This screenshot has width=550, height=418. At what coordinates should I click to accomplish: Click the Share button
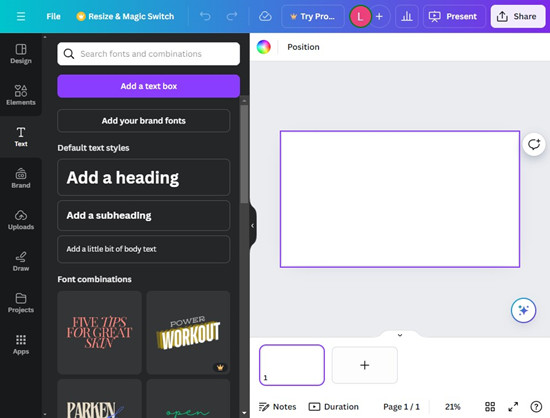point(518,16)
